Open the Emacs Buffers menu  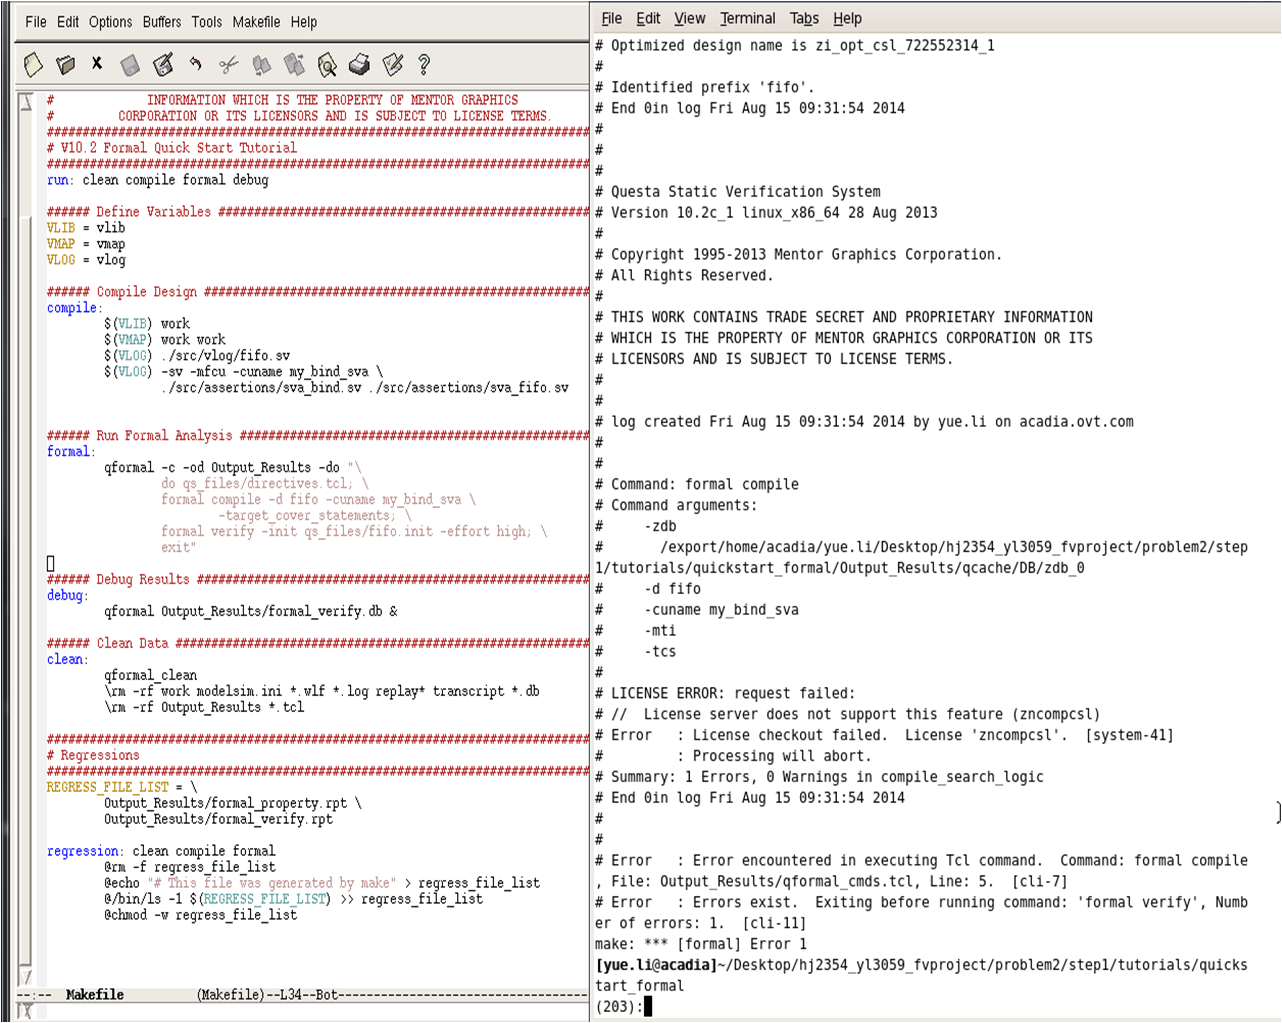[x=161, y=22]
